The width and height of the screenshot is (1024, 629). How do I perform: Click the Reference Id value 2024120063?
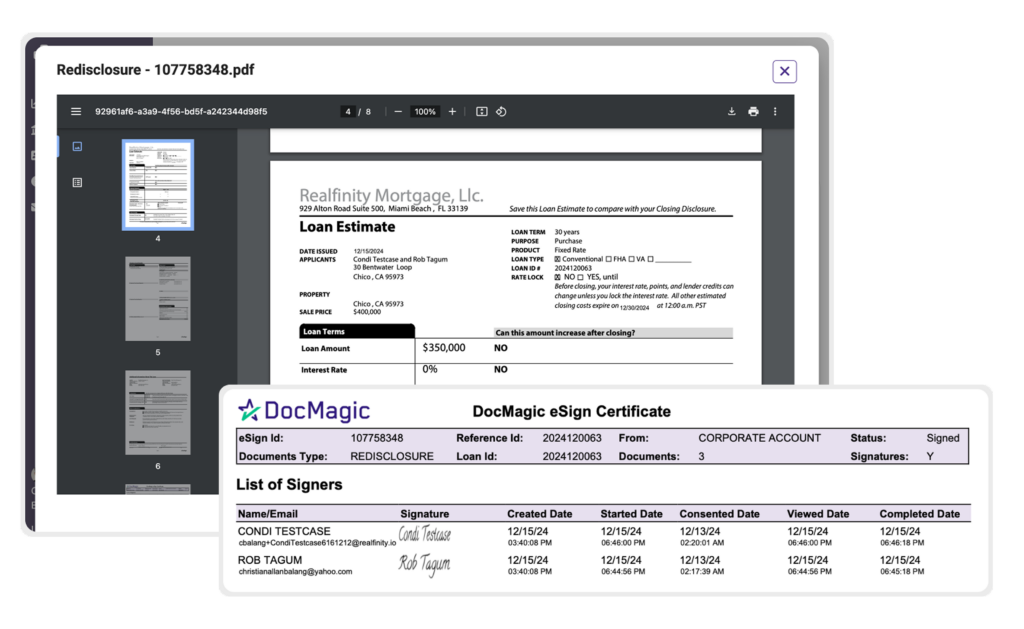click(571, 438)
